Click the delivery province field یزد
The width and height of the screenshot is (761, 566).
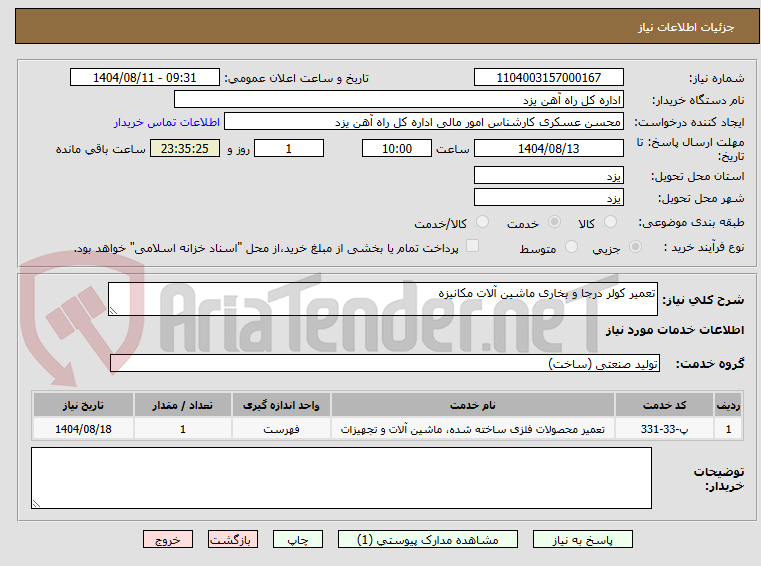pos(548,175)
